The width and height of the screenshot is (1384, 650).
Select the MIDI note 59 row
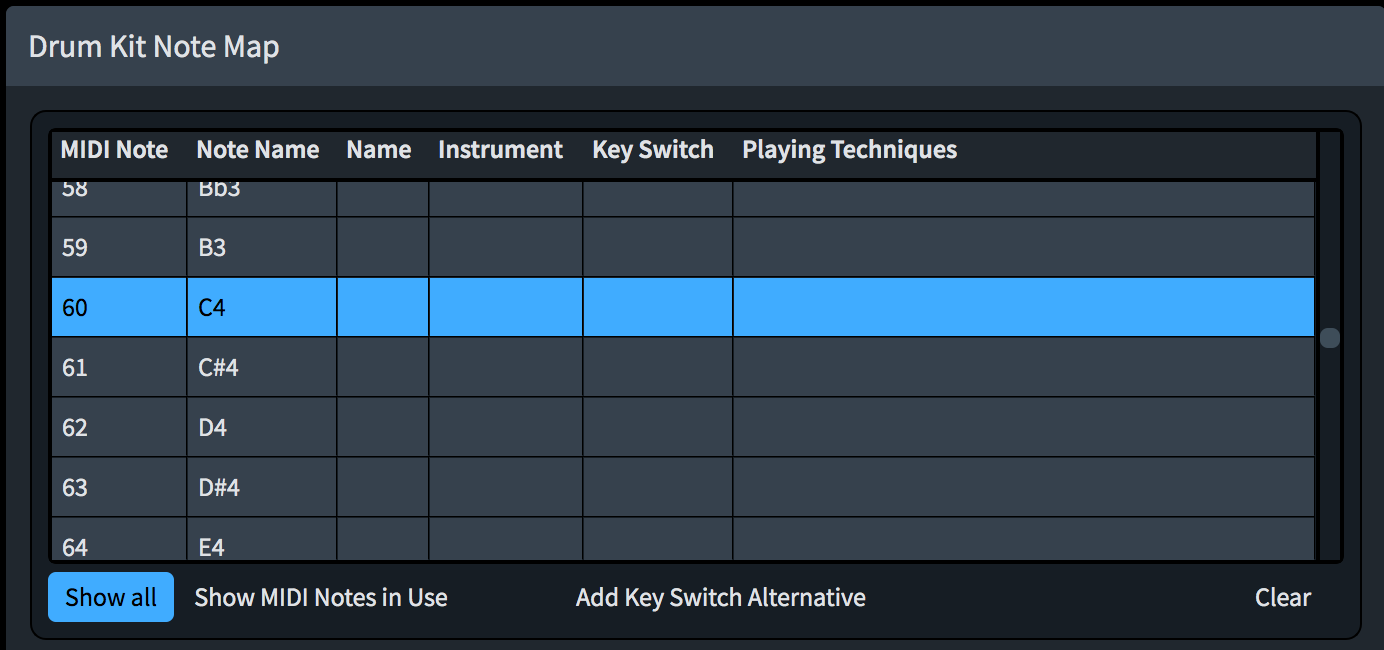coord(683,247)
